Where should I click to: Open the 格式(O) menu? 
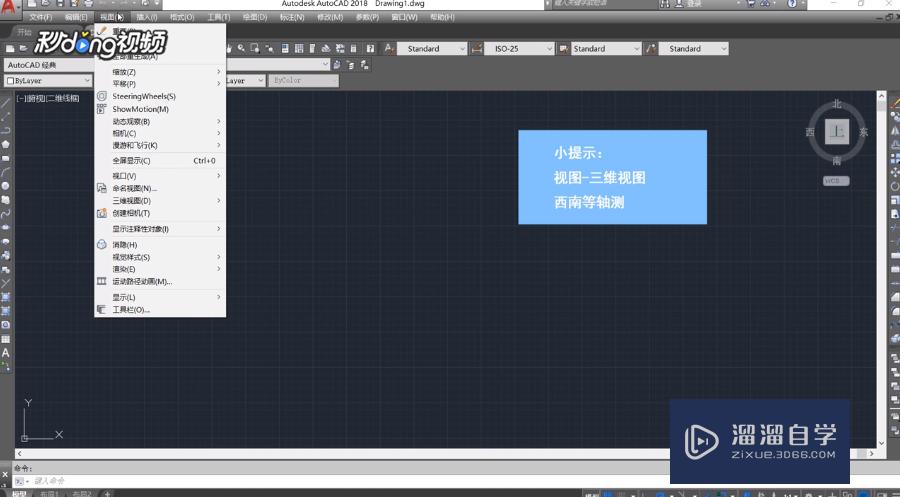point(182,17)
